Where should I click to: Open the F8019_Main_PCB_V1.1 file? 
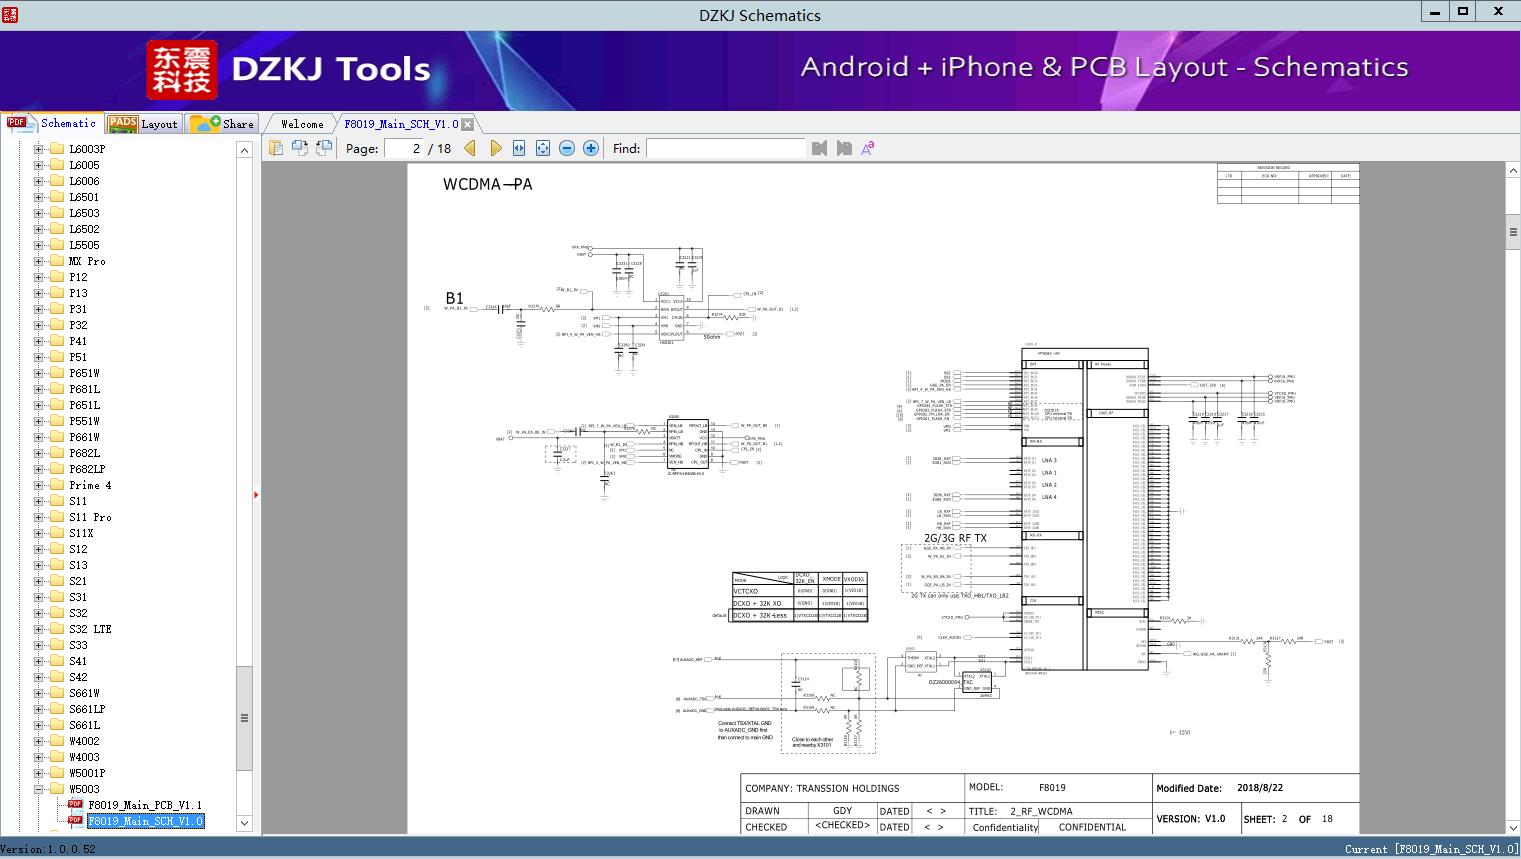click(144, 805)
